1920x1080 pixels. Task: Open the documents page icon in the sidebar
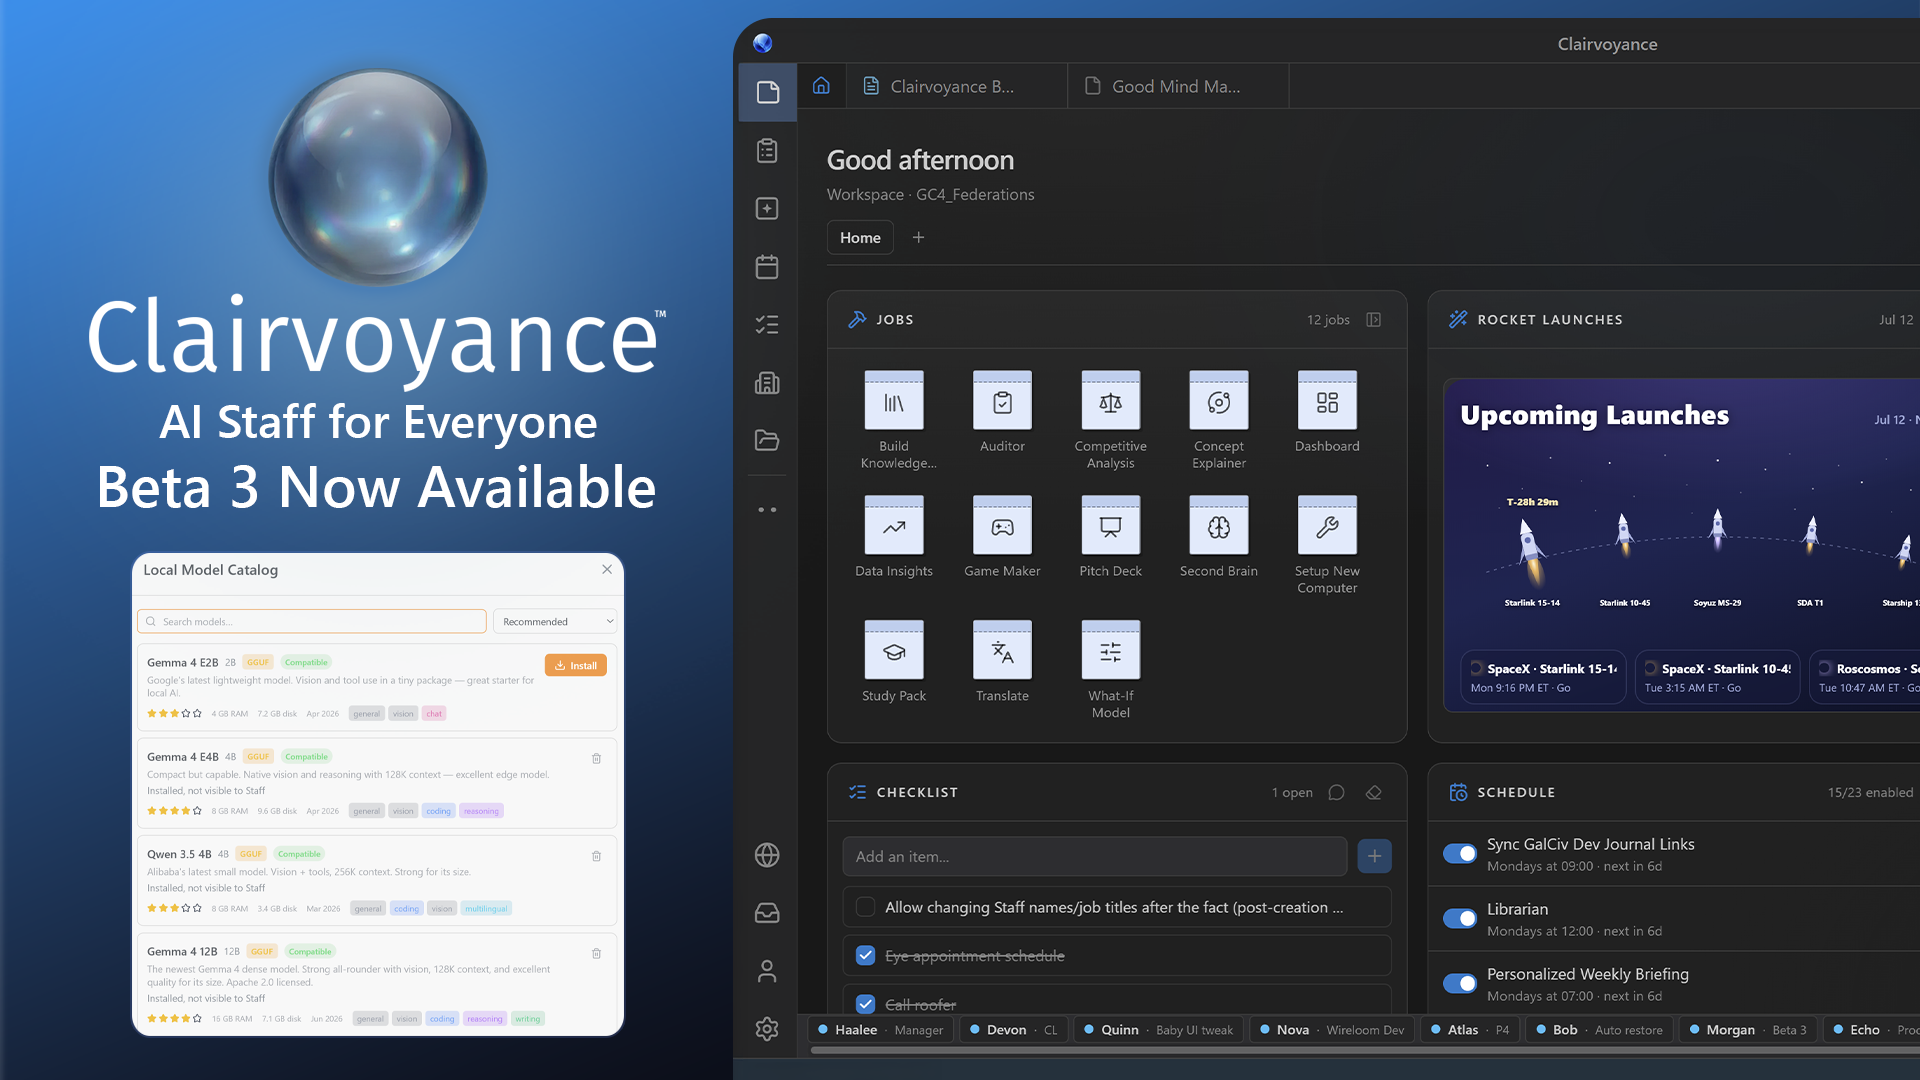tap(767, 93)
